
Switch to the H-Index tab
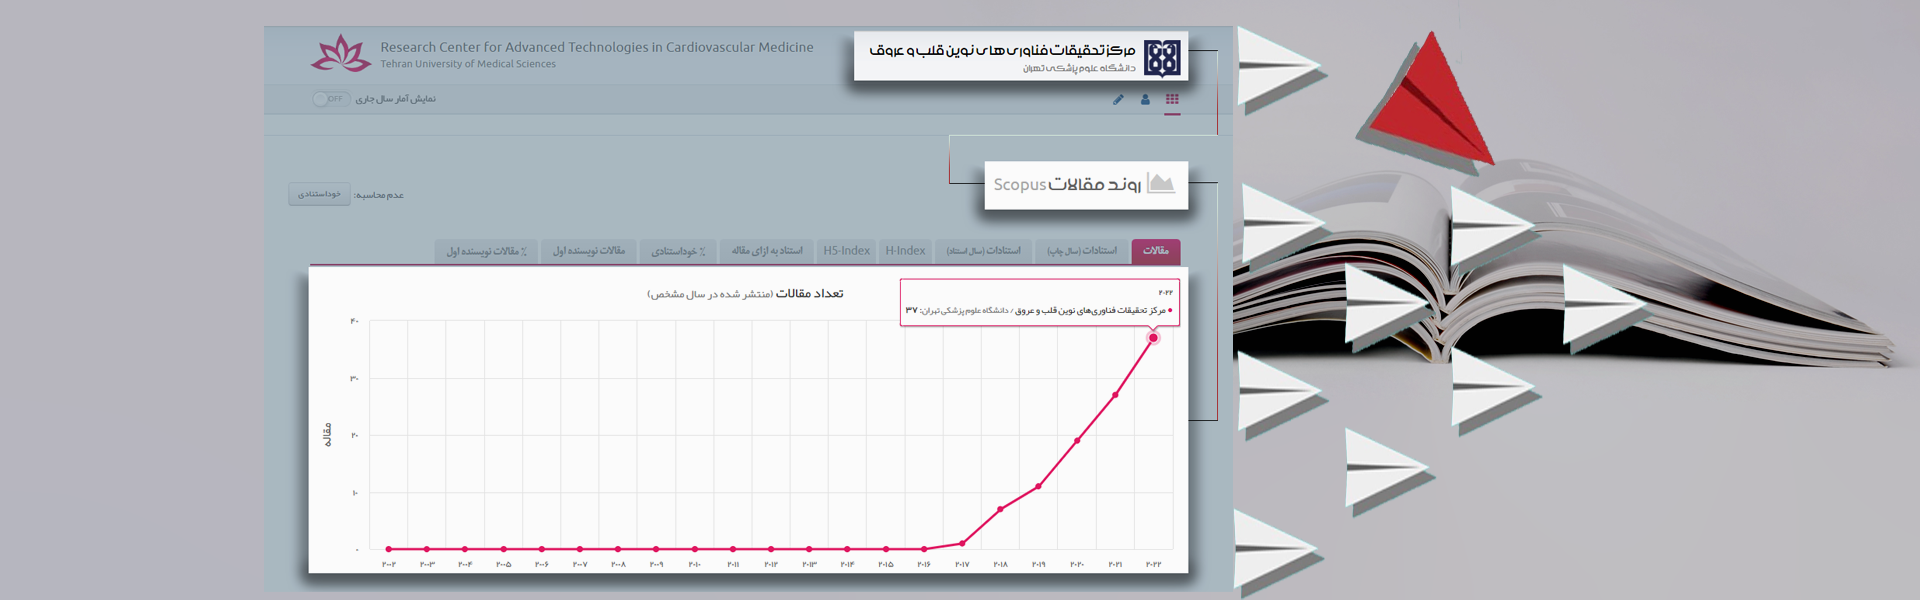[905, 251]
